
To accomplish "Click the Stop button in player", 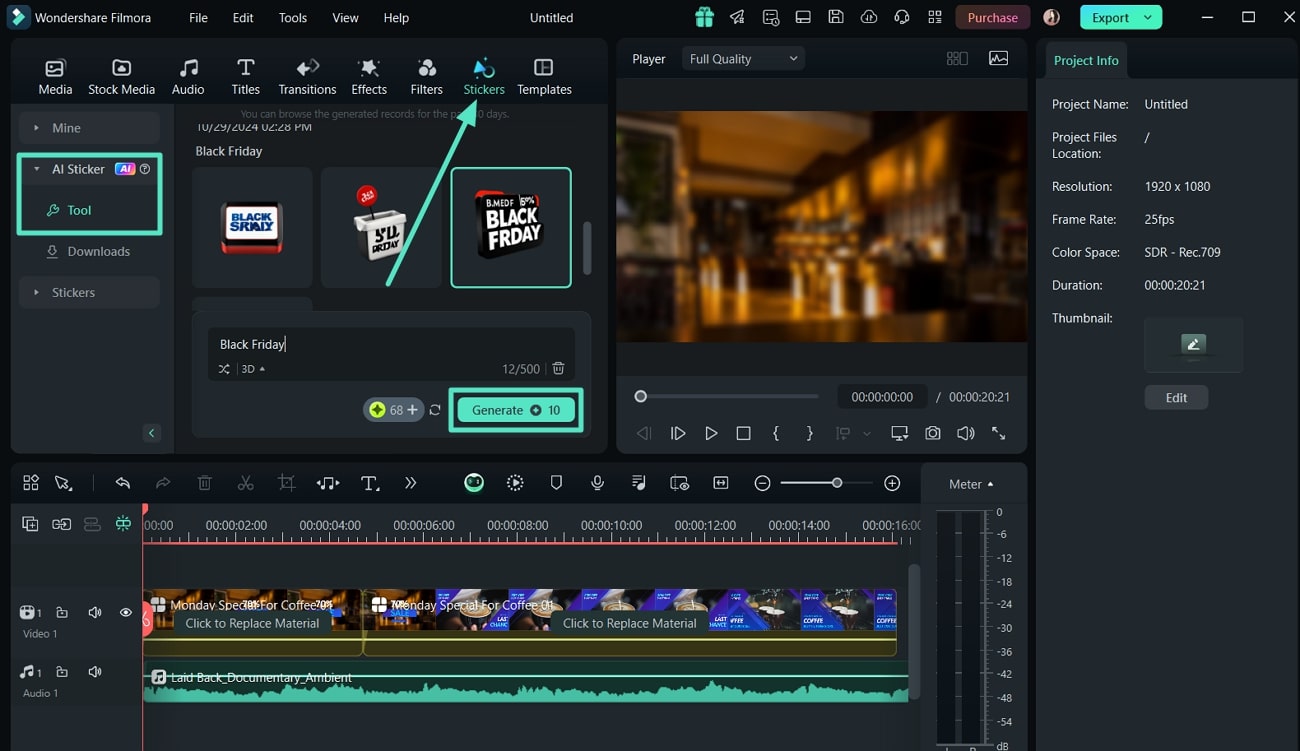I will 743,433.
